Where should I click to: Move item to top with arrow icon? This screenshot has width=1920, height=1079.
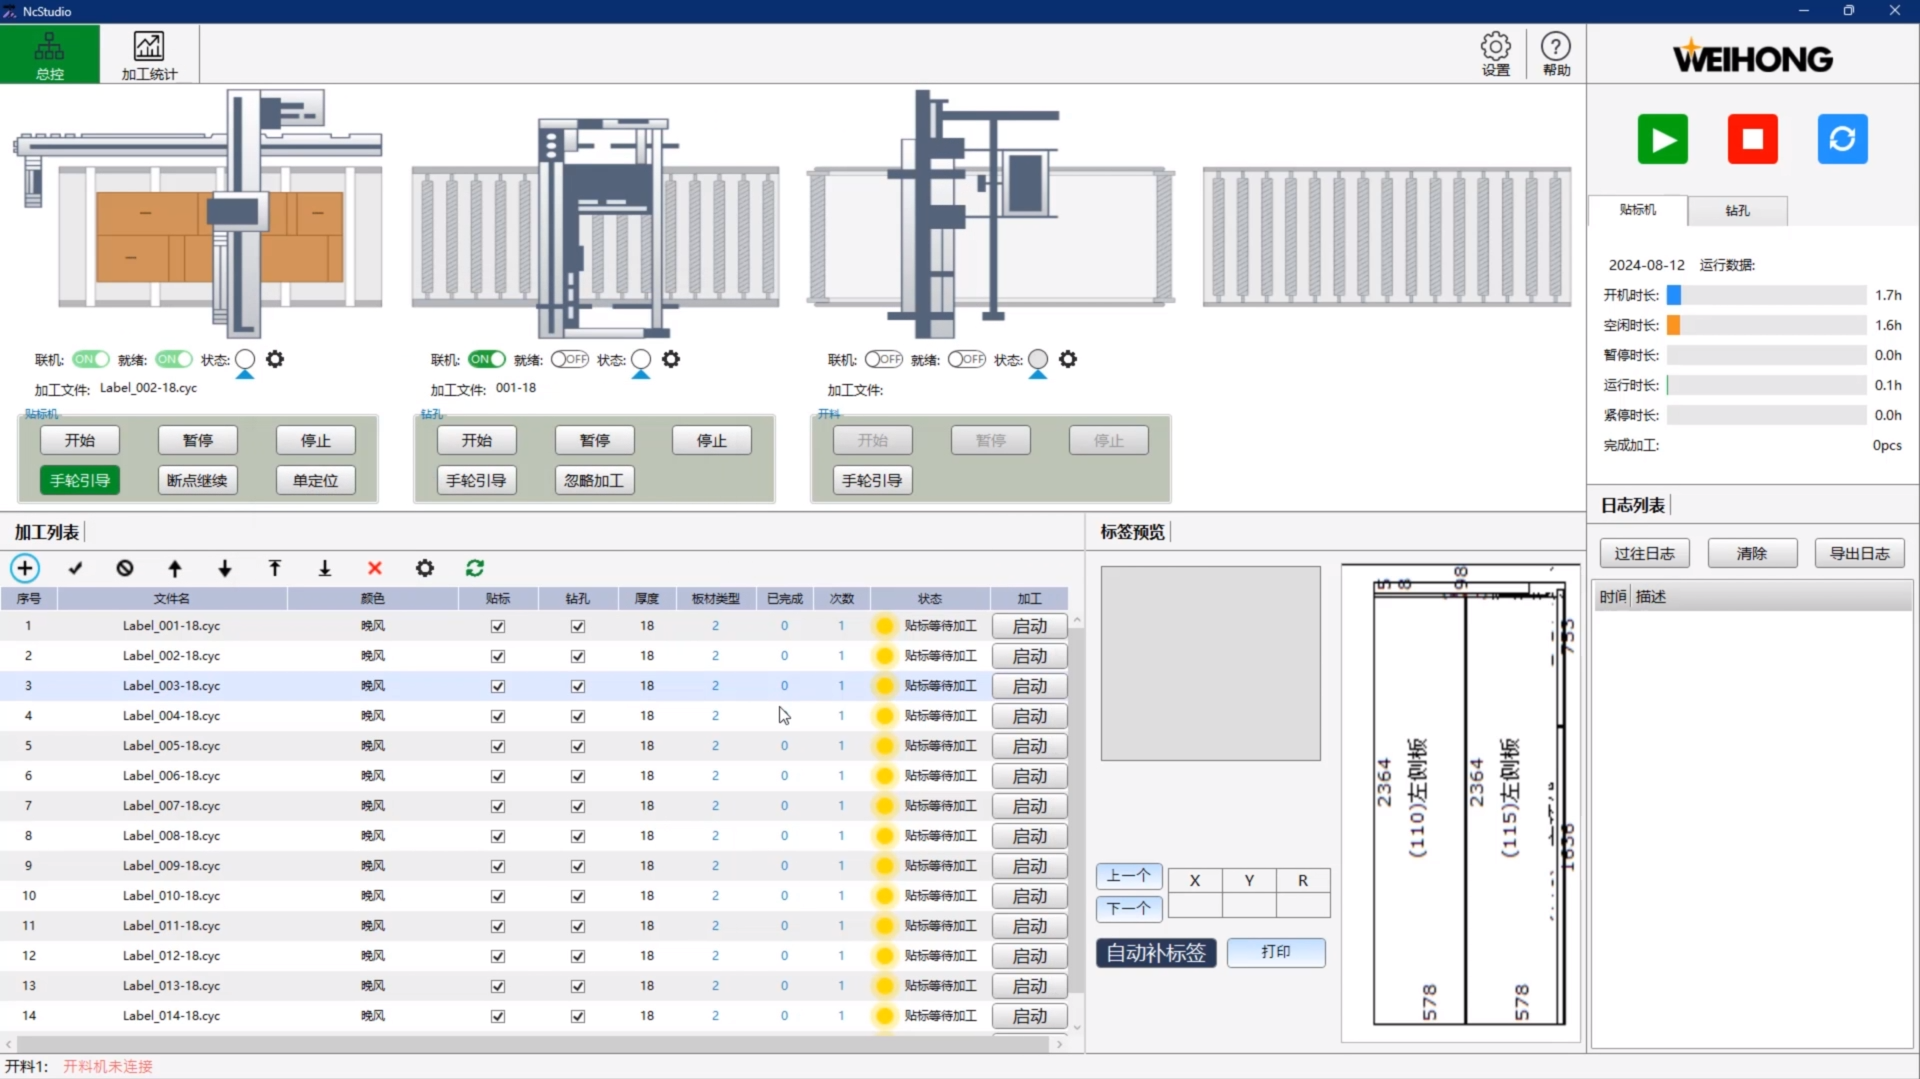[275, 568]
